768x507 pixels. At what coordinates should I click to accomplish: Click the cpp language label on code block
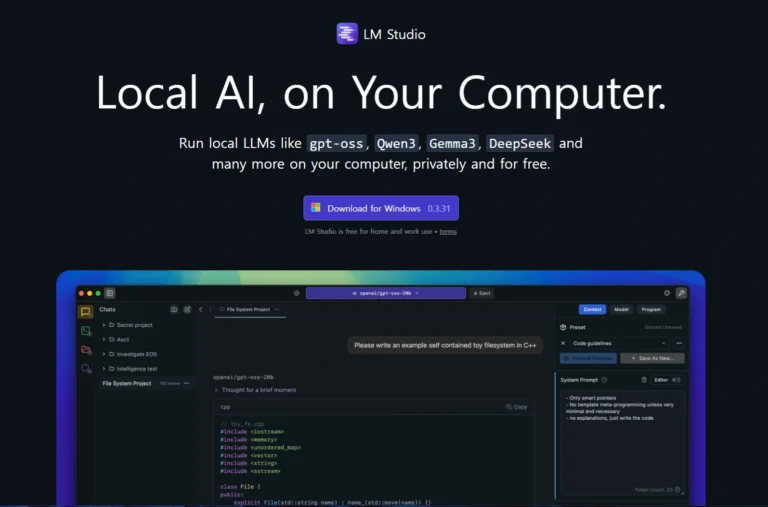click(225, 407)
